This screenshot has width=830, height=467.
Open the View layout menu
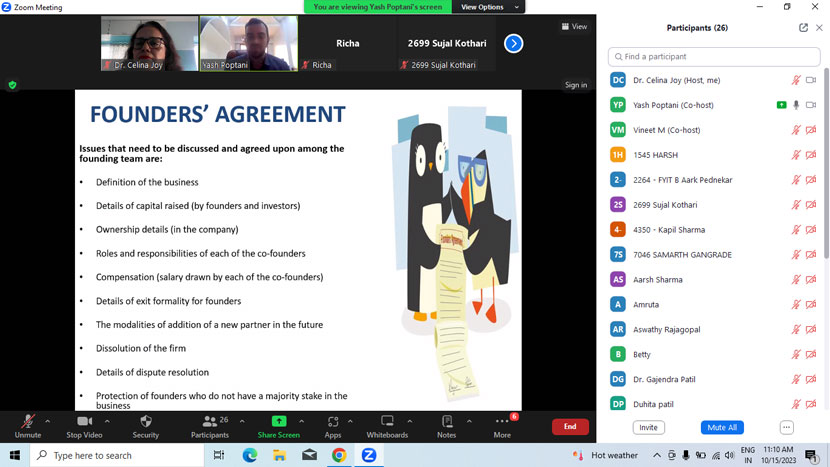pyautogui.click(x=574, y=27)
